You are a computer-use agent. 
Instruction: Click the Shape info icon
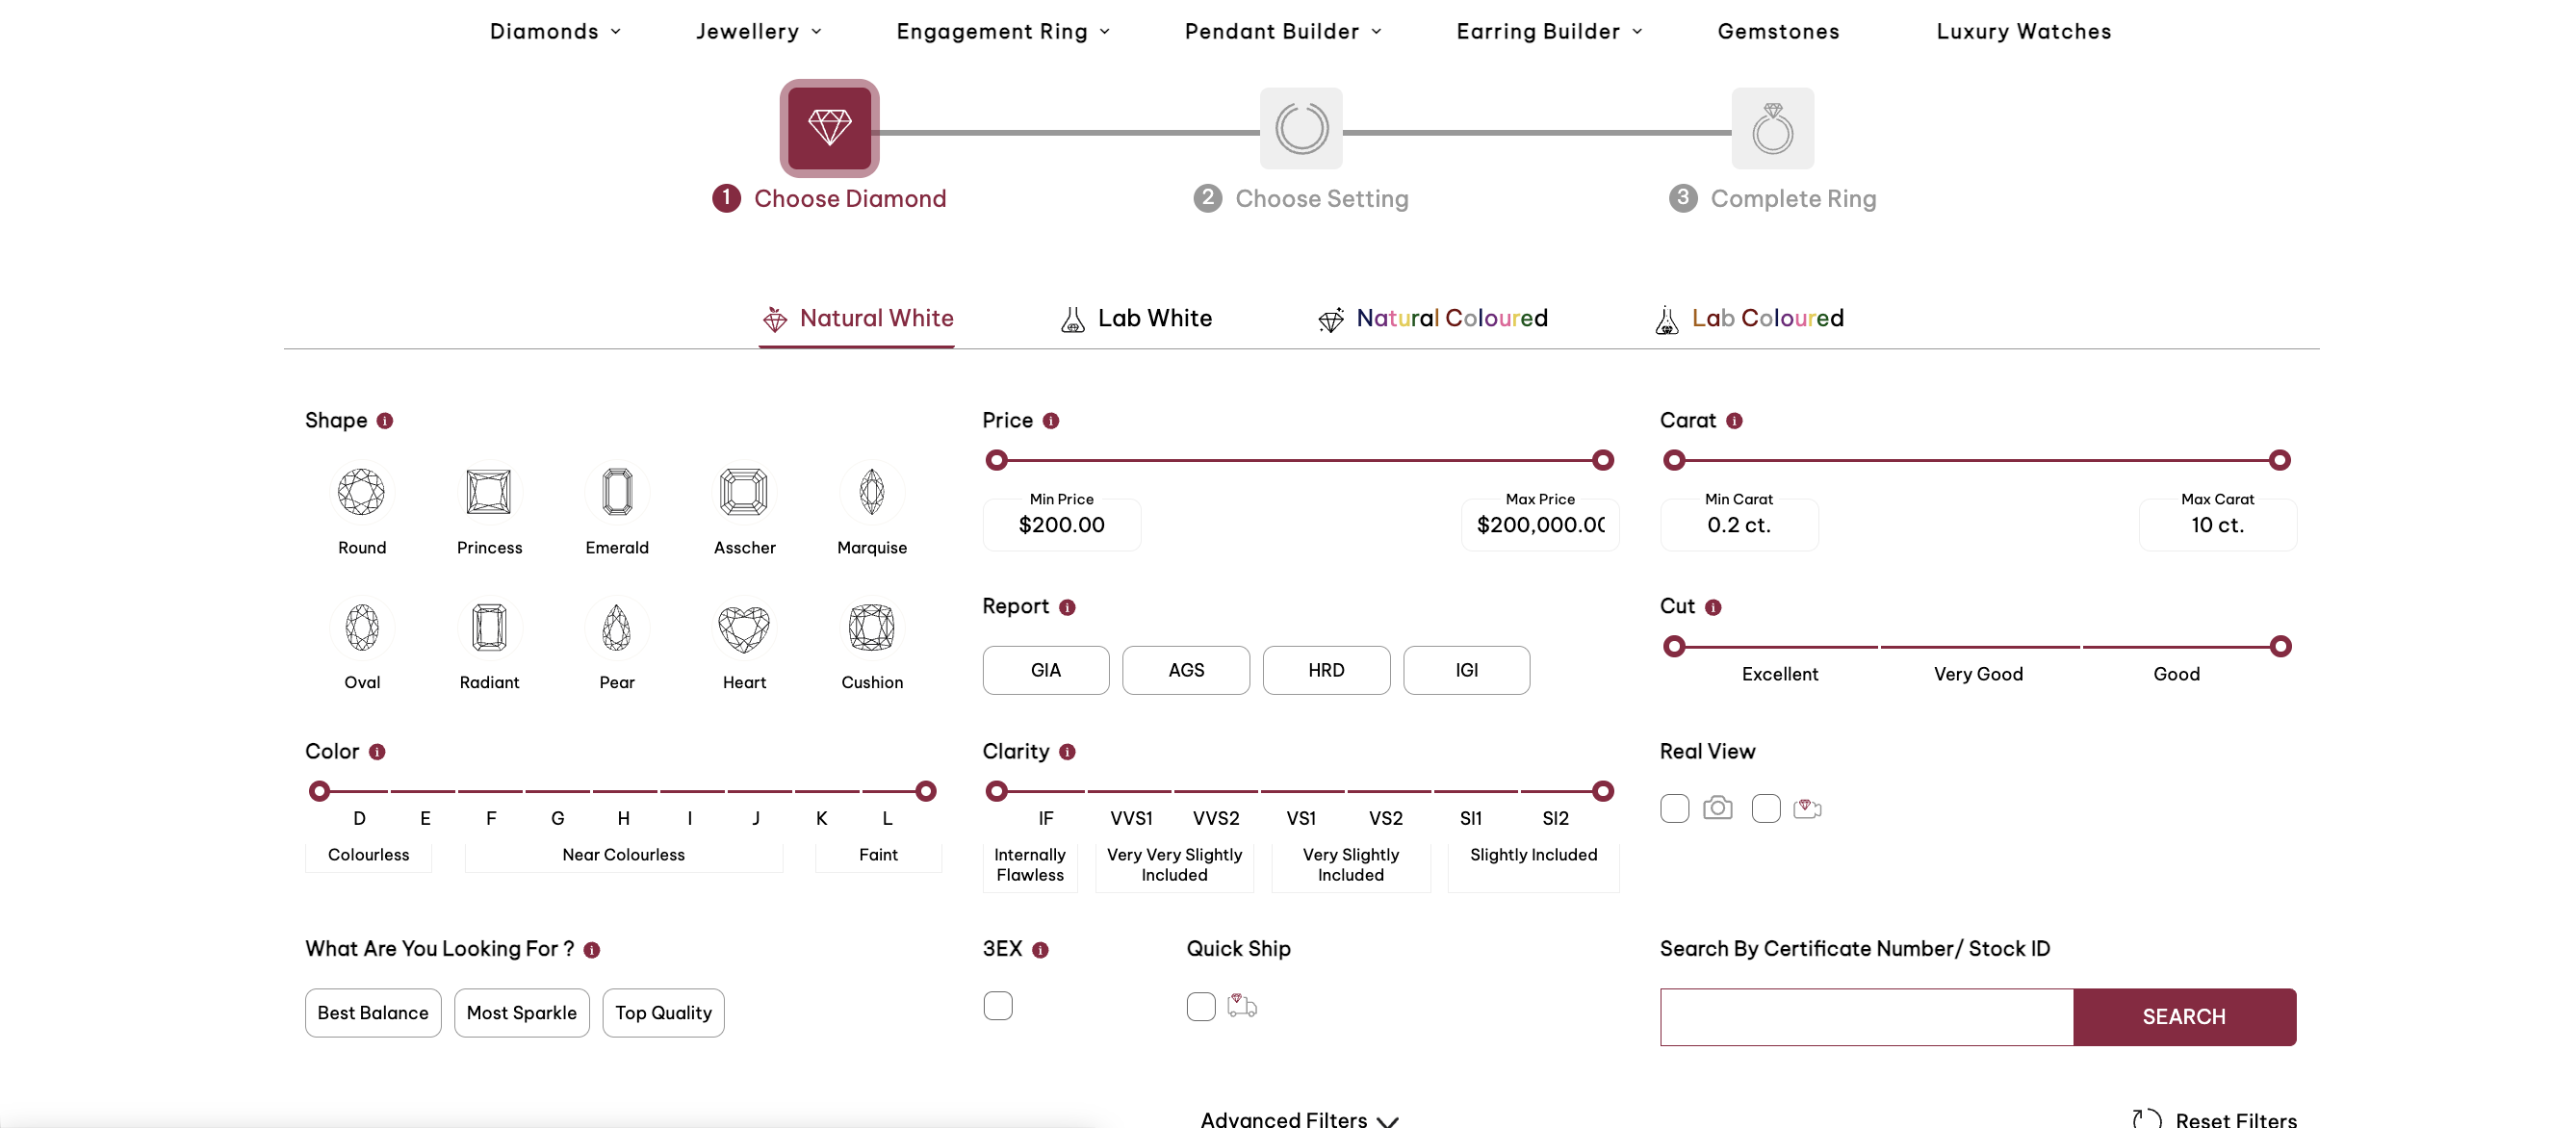[x=385, y=421]
